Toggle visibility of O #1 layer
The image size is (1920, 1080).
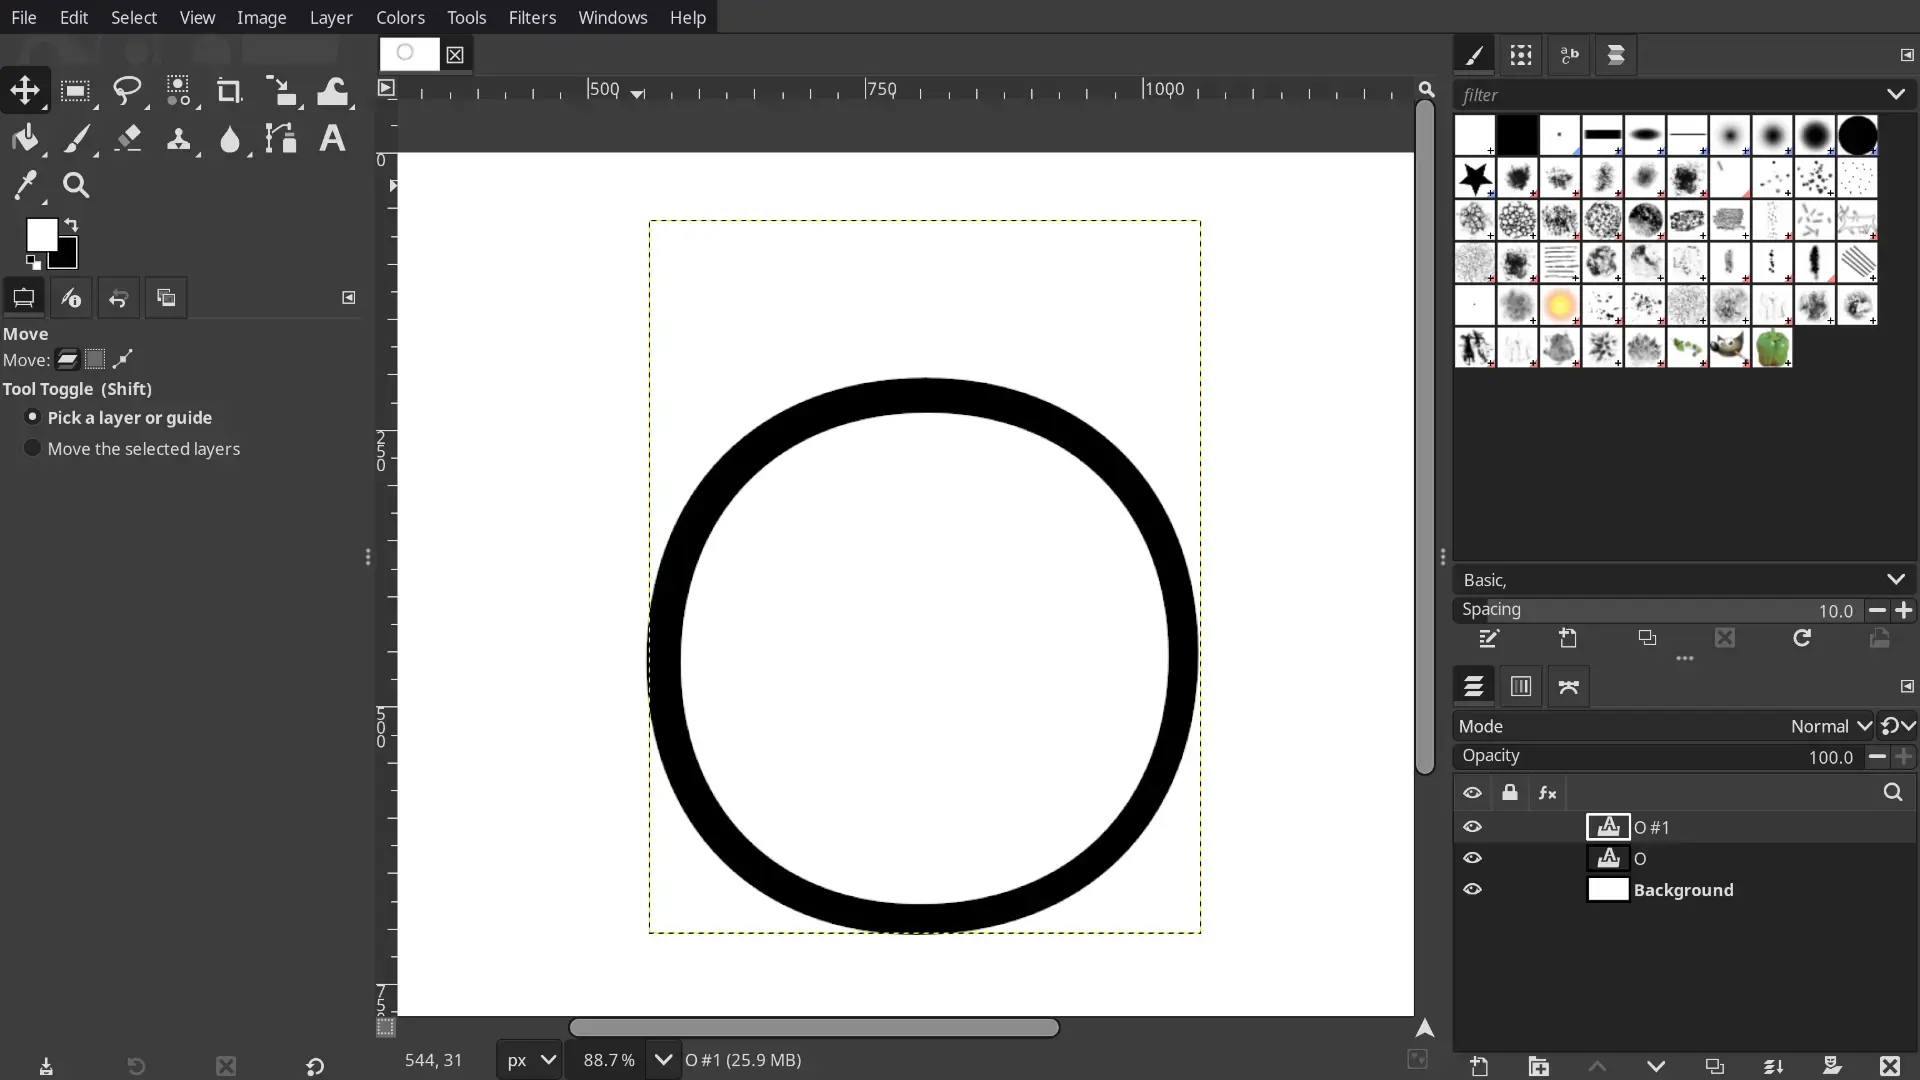(x=1472, y=827)
